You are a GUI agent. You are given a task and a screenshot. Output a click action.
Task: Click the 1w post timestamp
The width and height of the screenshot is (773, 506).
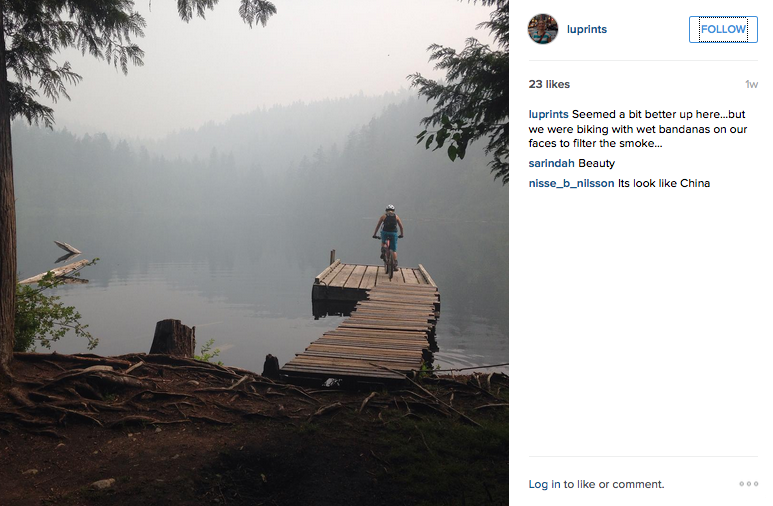point(751,85)
